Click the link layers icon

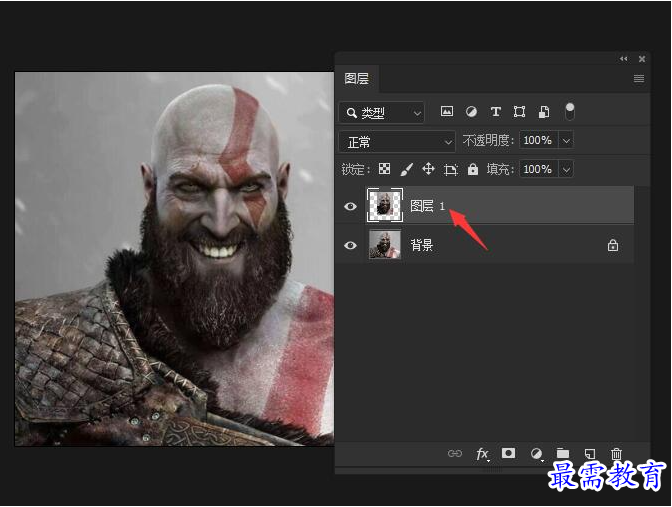tap(455, 453)
